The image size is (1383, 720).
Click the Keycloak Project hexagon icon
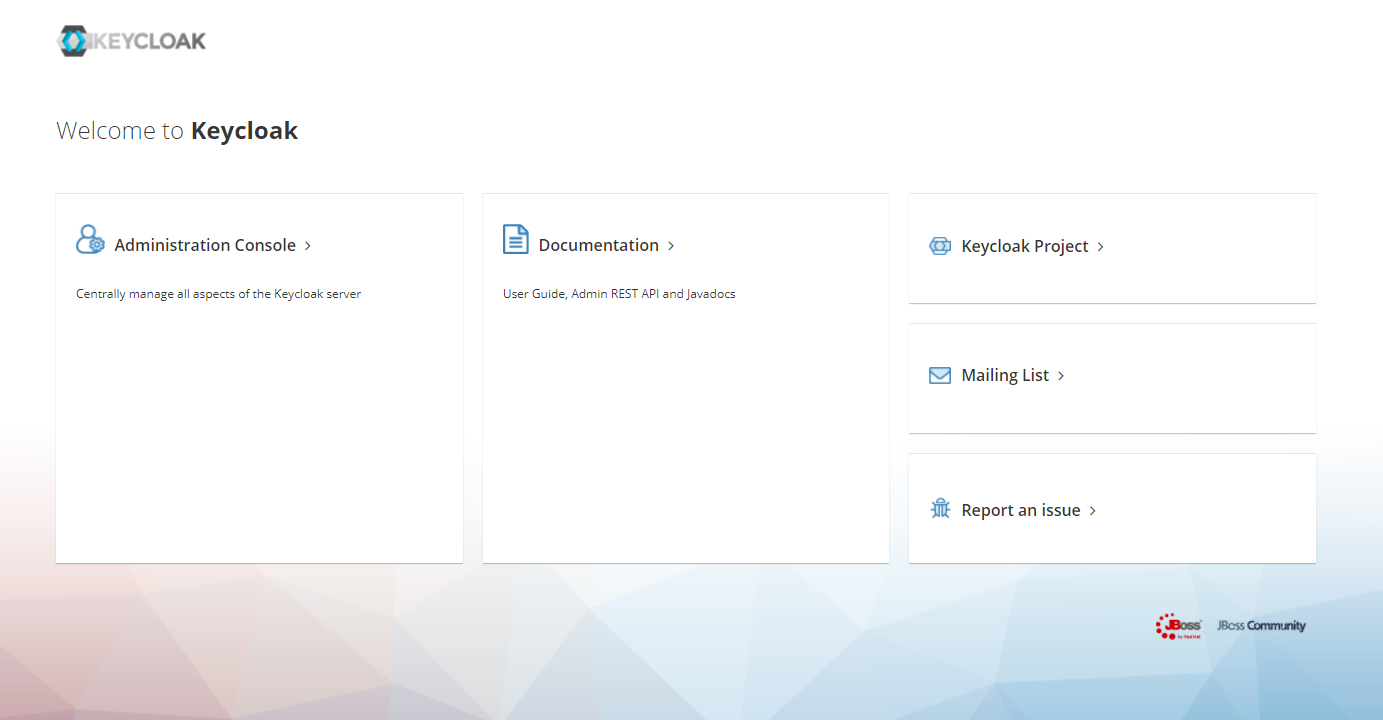click(x=939, y=246)
